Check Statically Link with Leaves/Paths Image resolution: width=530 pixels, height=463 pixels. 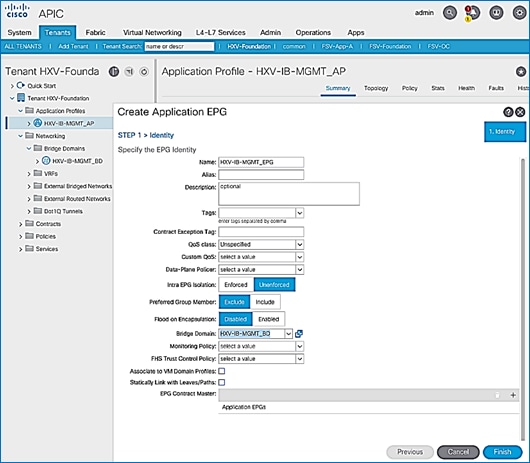click(222, 382)
